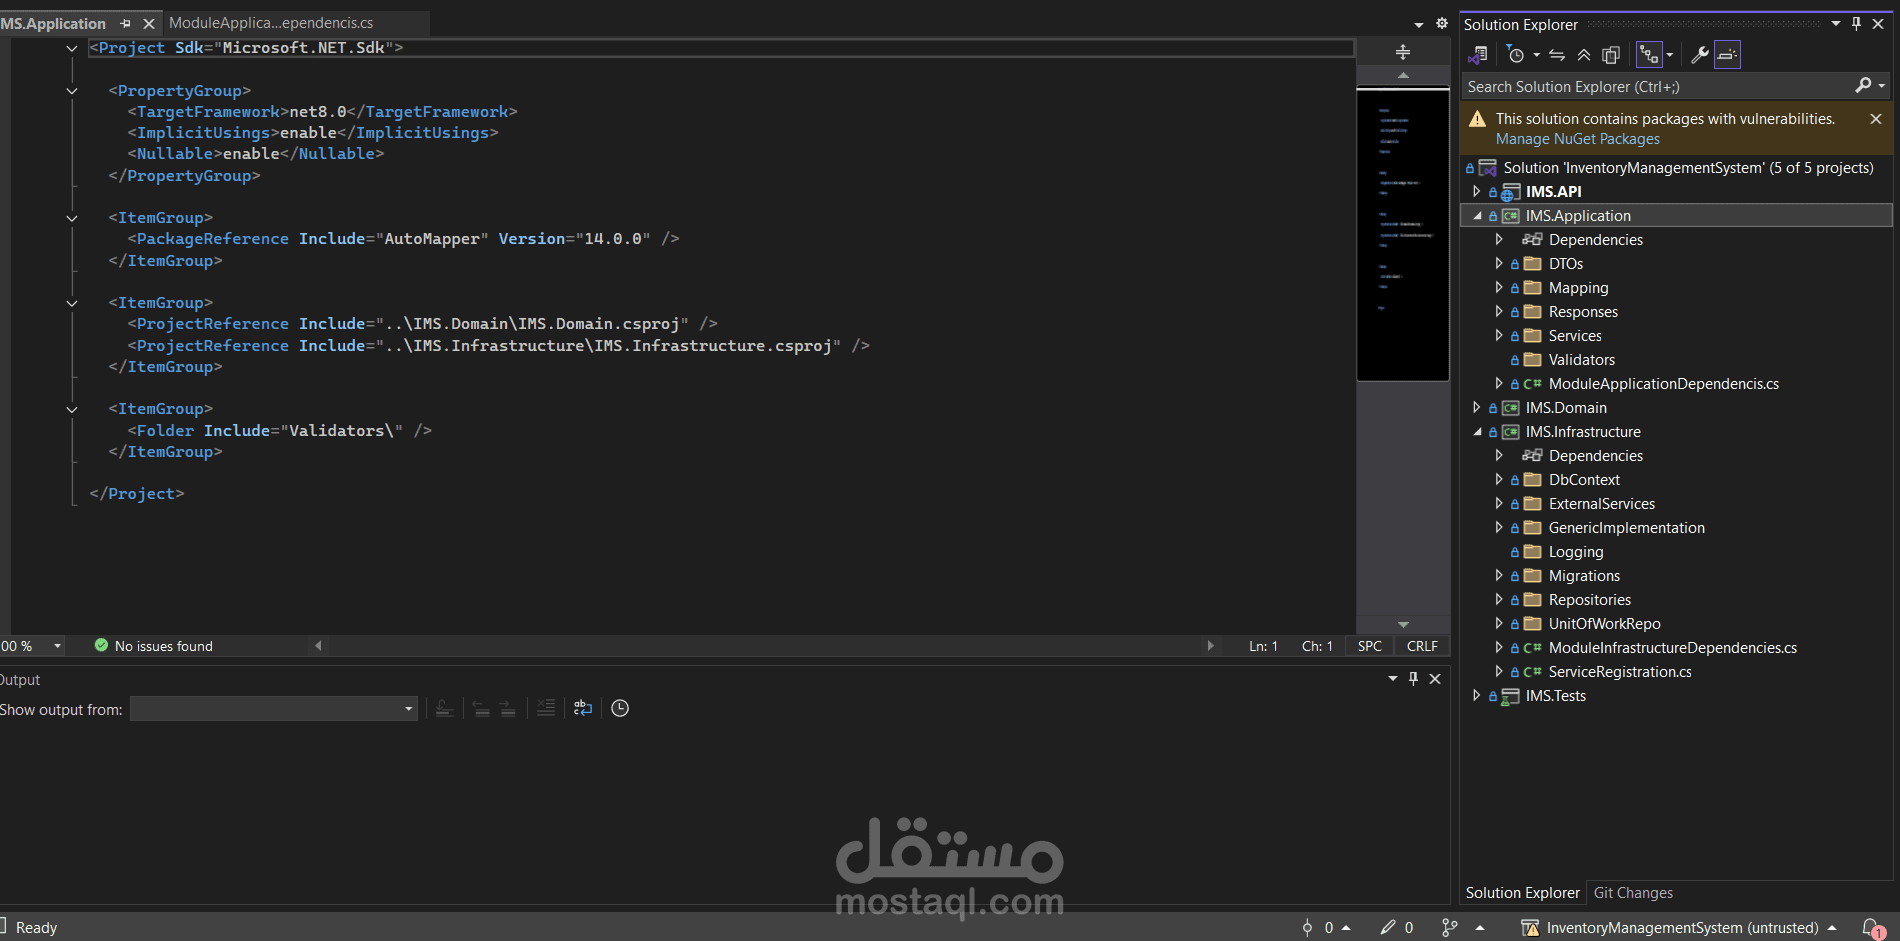Open editor tab list dropdown

(x=1418, y=24)
